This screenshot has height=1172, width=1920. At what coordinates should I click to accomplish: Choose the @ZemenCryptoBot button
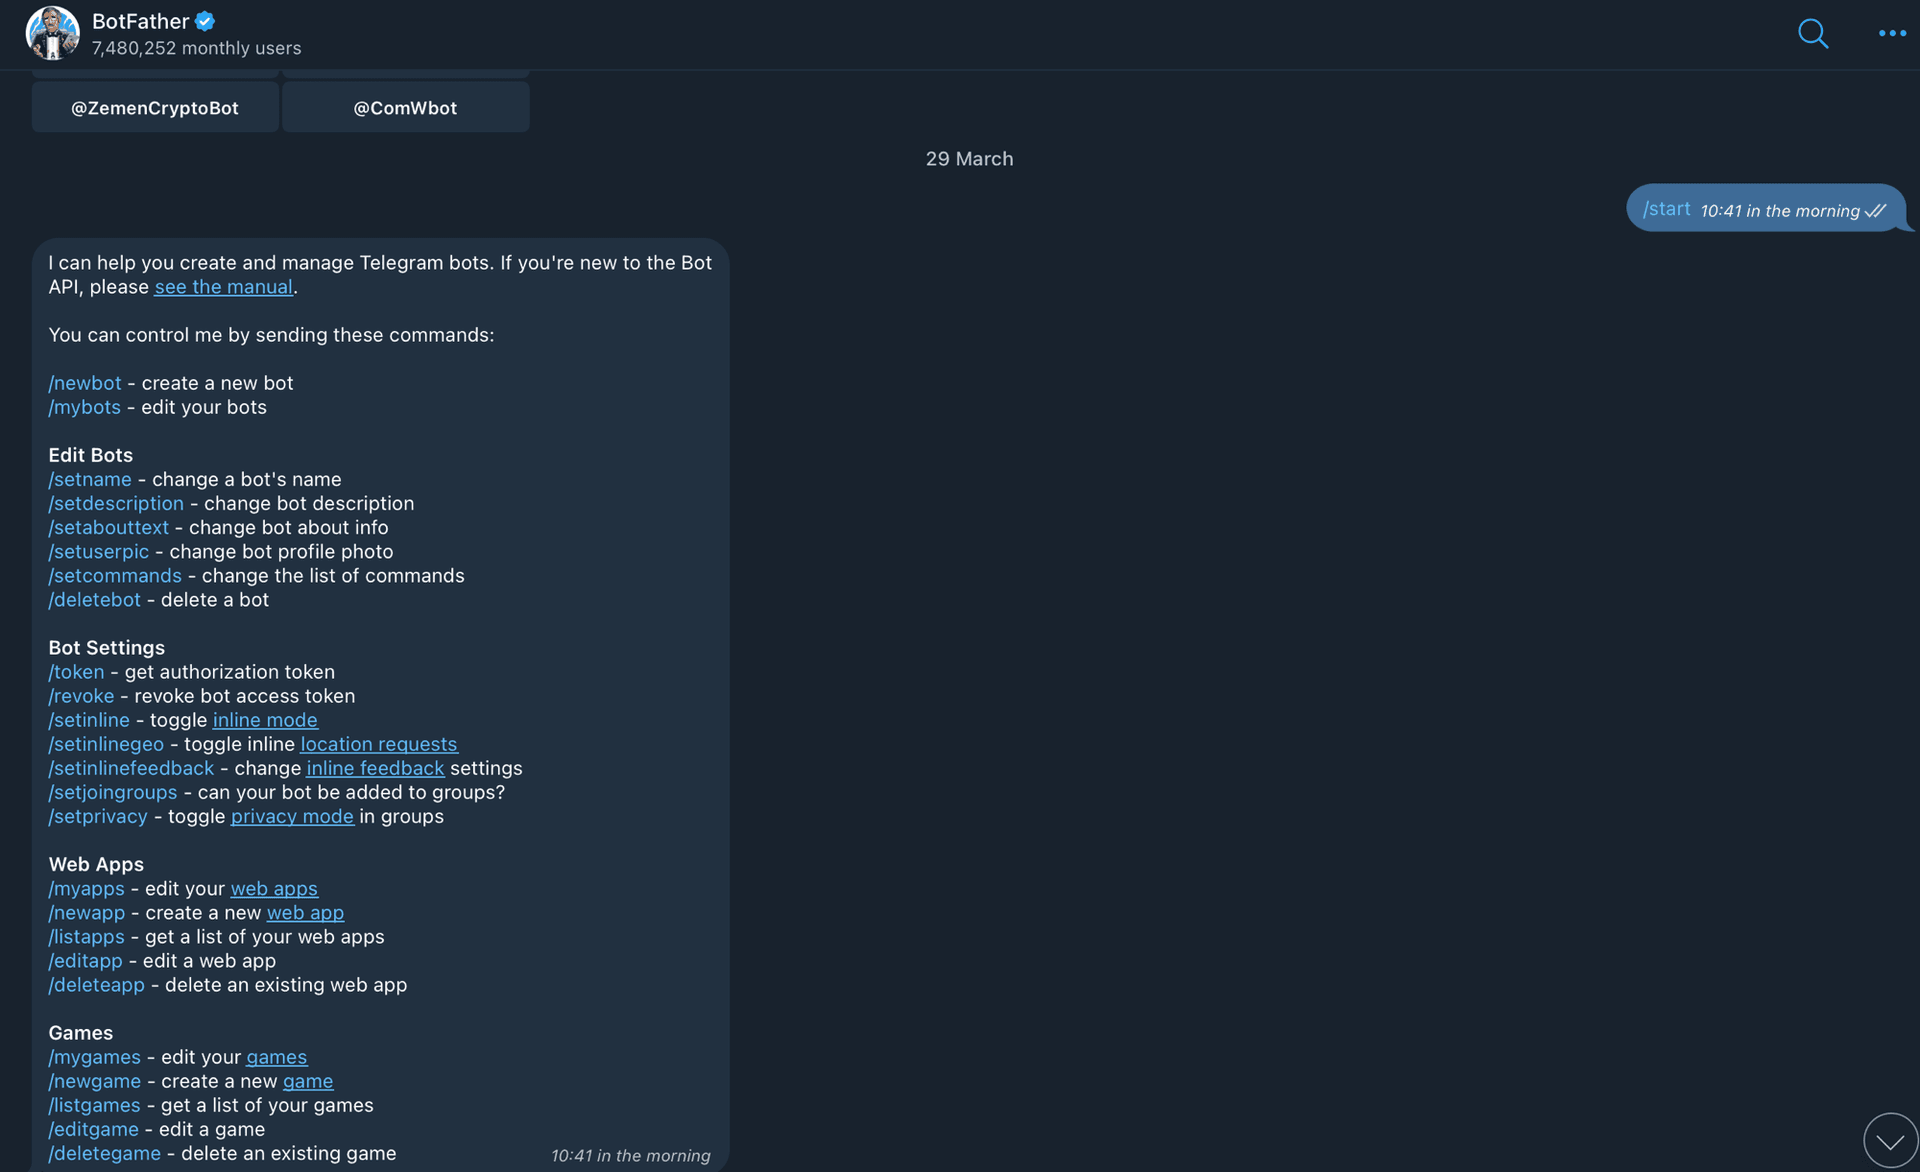pyautogui.click(x=155, y=108)
